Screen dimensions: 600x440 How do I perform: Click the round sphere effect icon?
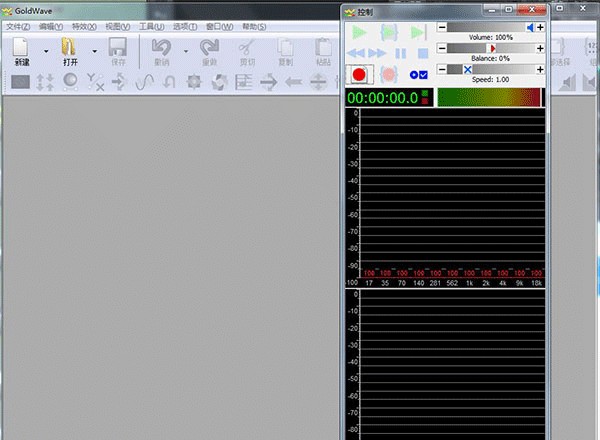70,81
